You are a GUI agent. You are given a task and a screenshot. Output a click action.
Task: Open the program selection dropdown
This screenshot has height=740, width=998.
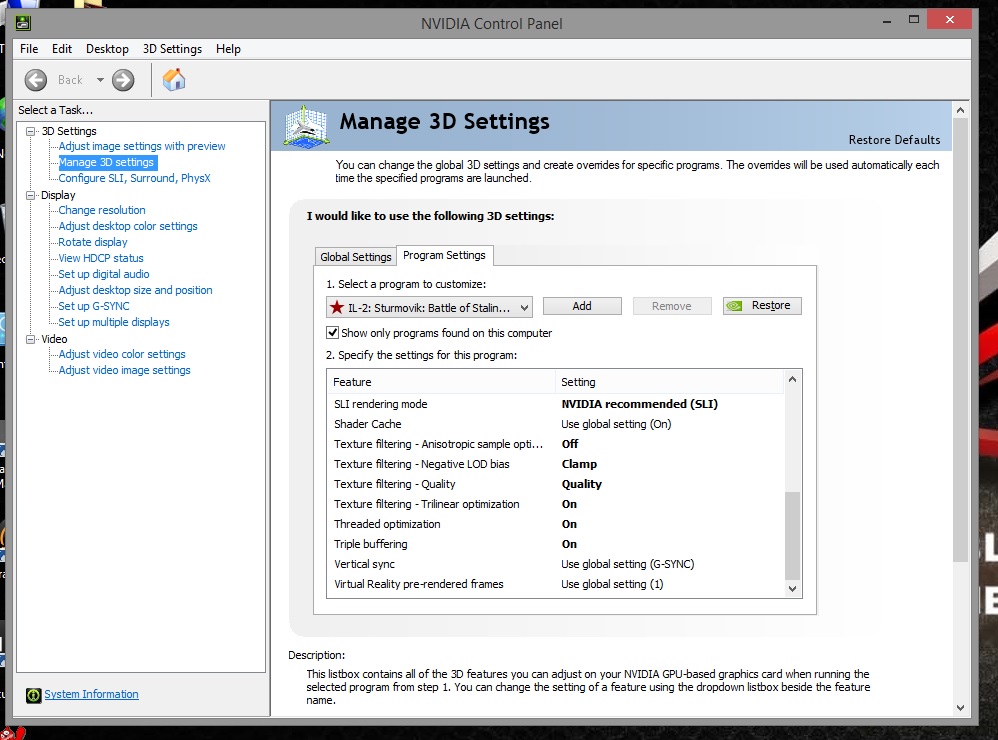[429, 307]
